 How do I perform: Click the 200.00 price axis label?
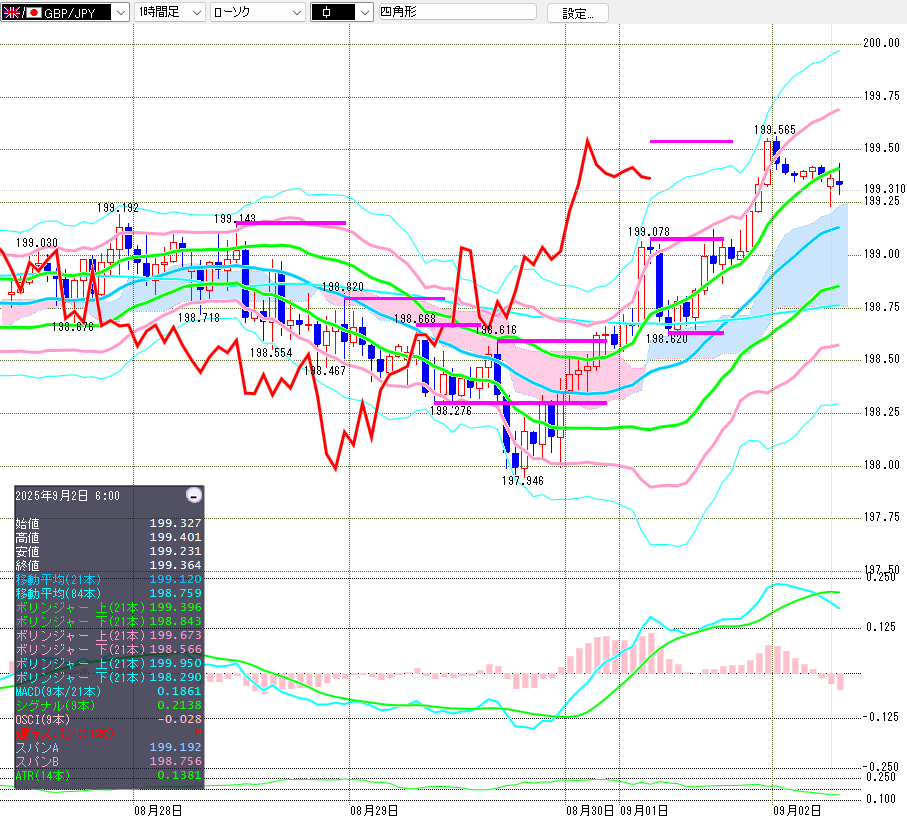pos(882,43)
